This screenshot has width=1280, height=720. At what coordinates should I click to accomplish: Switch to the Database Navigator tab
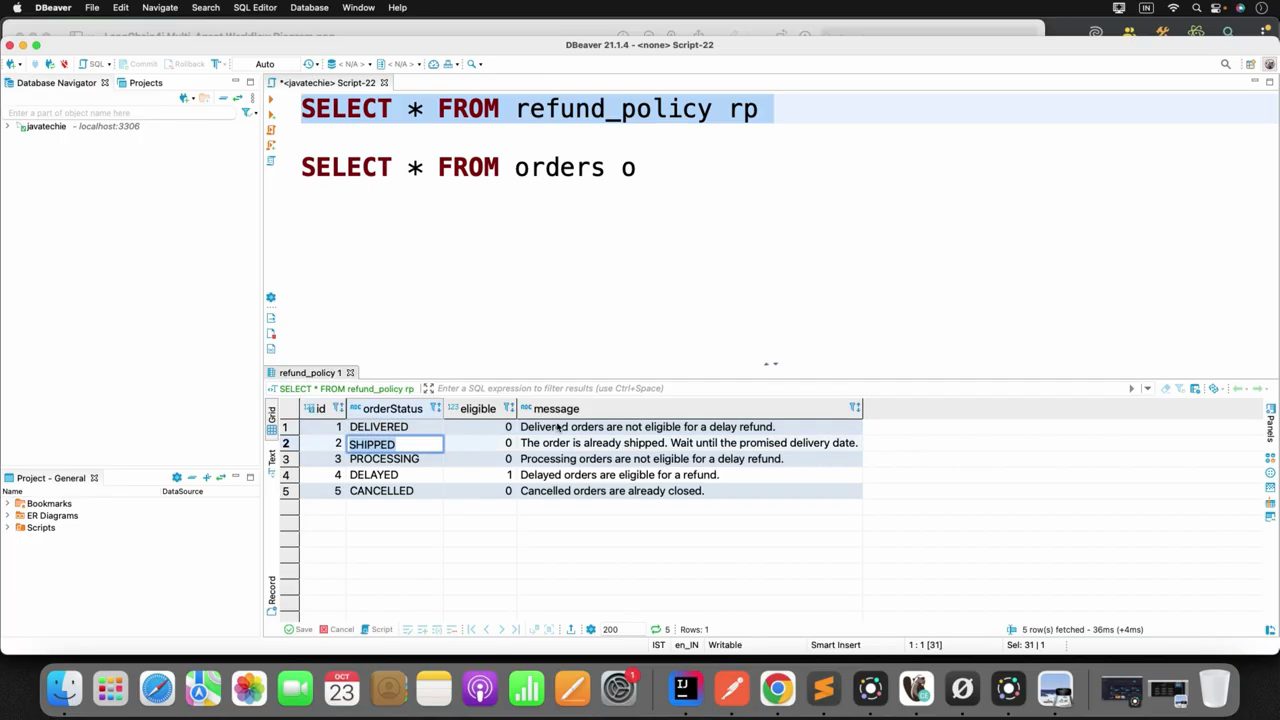(56, 83)
